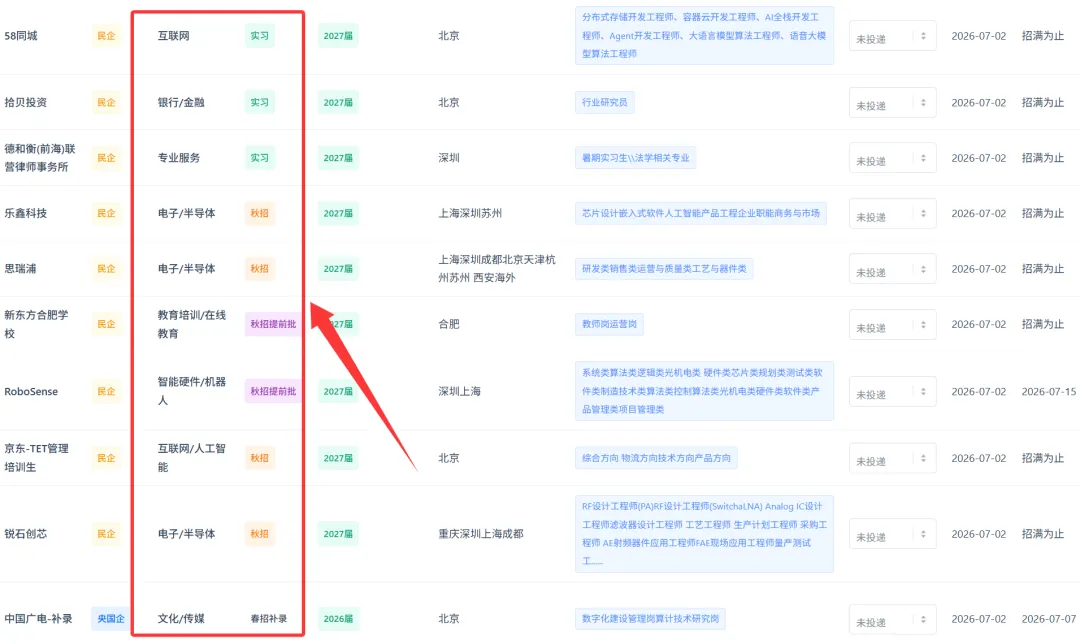Click the 实习 tag in the 拾贝投资 row
The image size is (1080, 644).
pos(260,103)
